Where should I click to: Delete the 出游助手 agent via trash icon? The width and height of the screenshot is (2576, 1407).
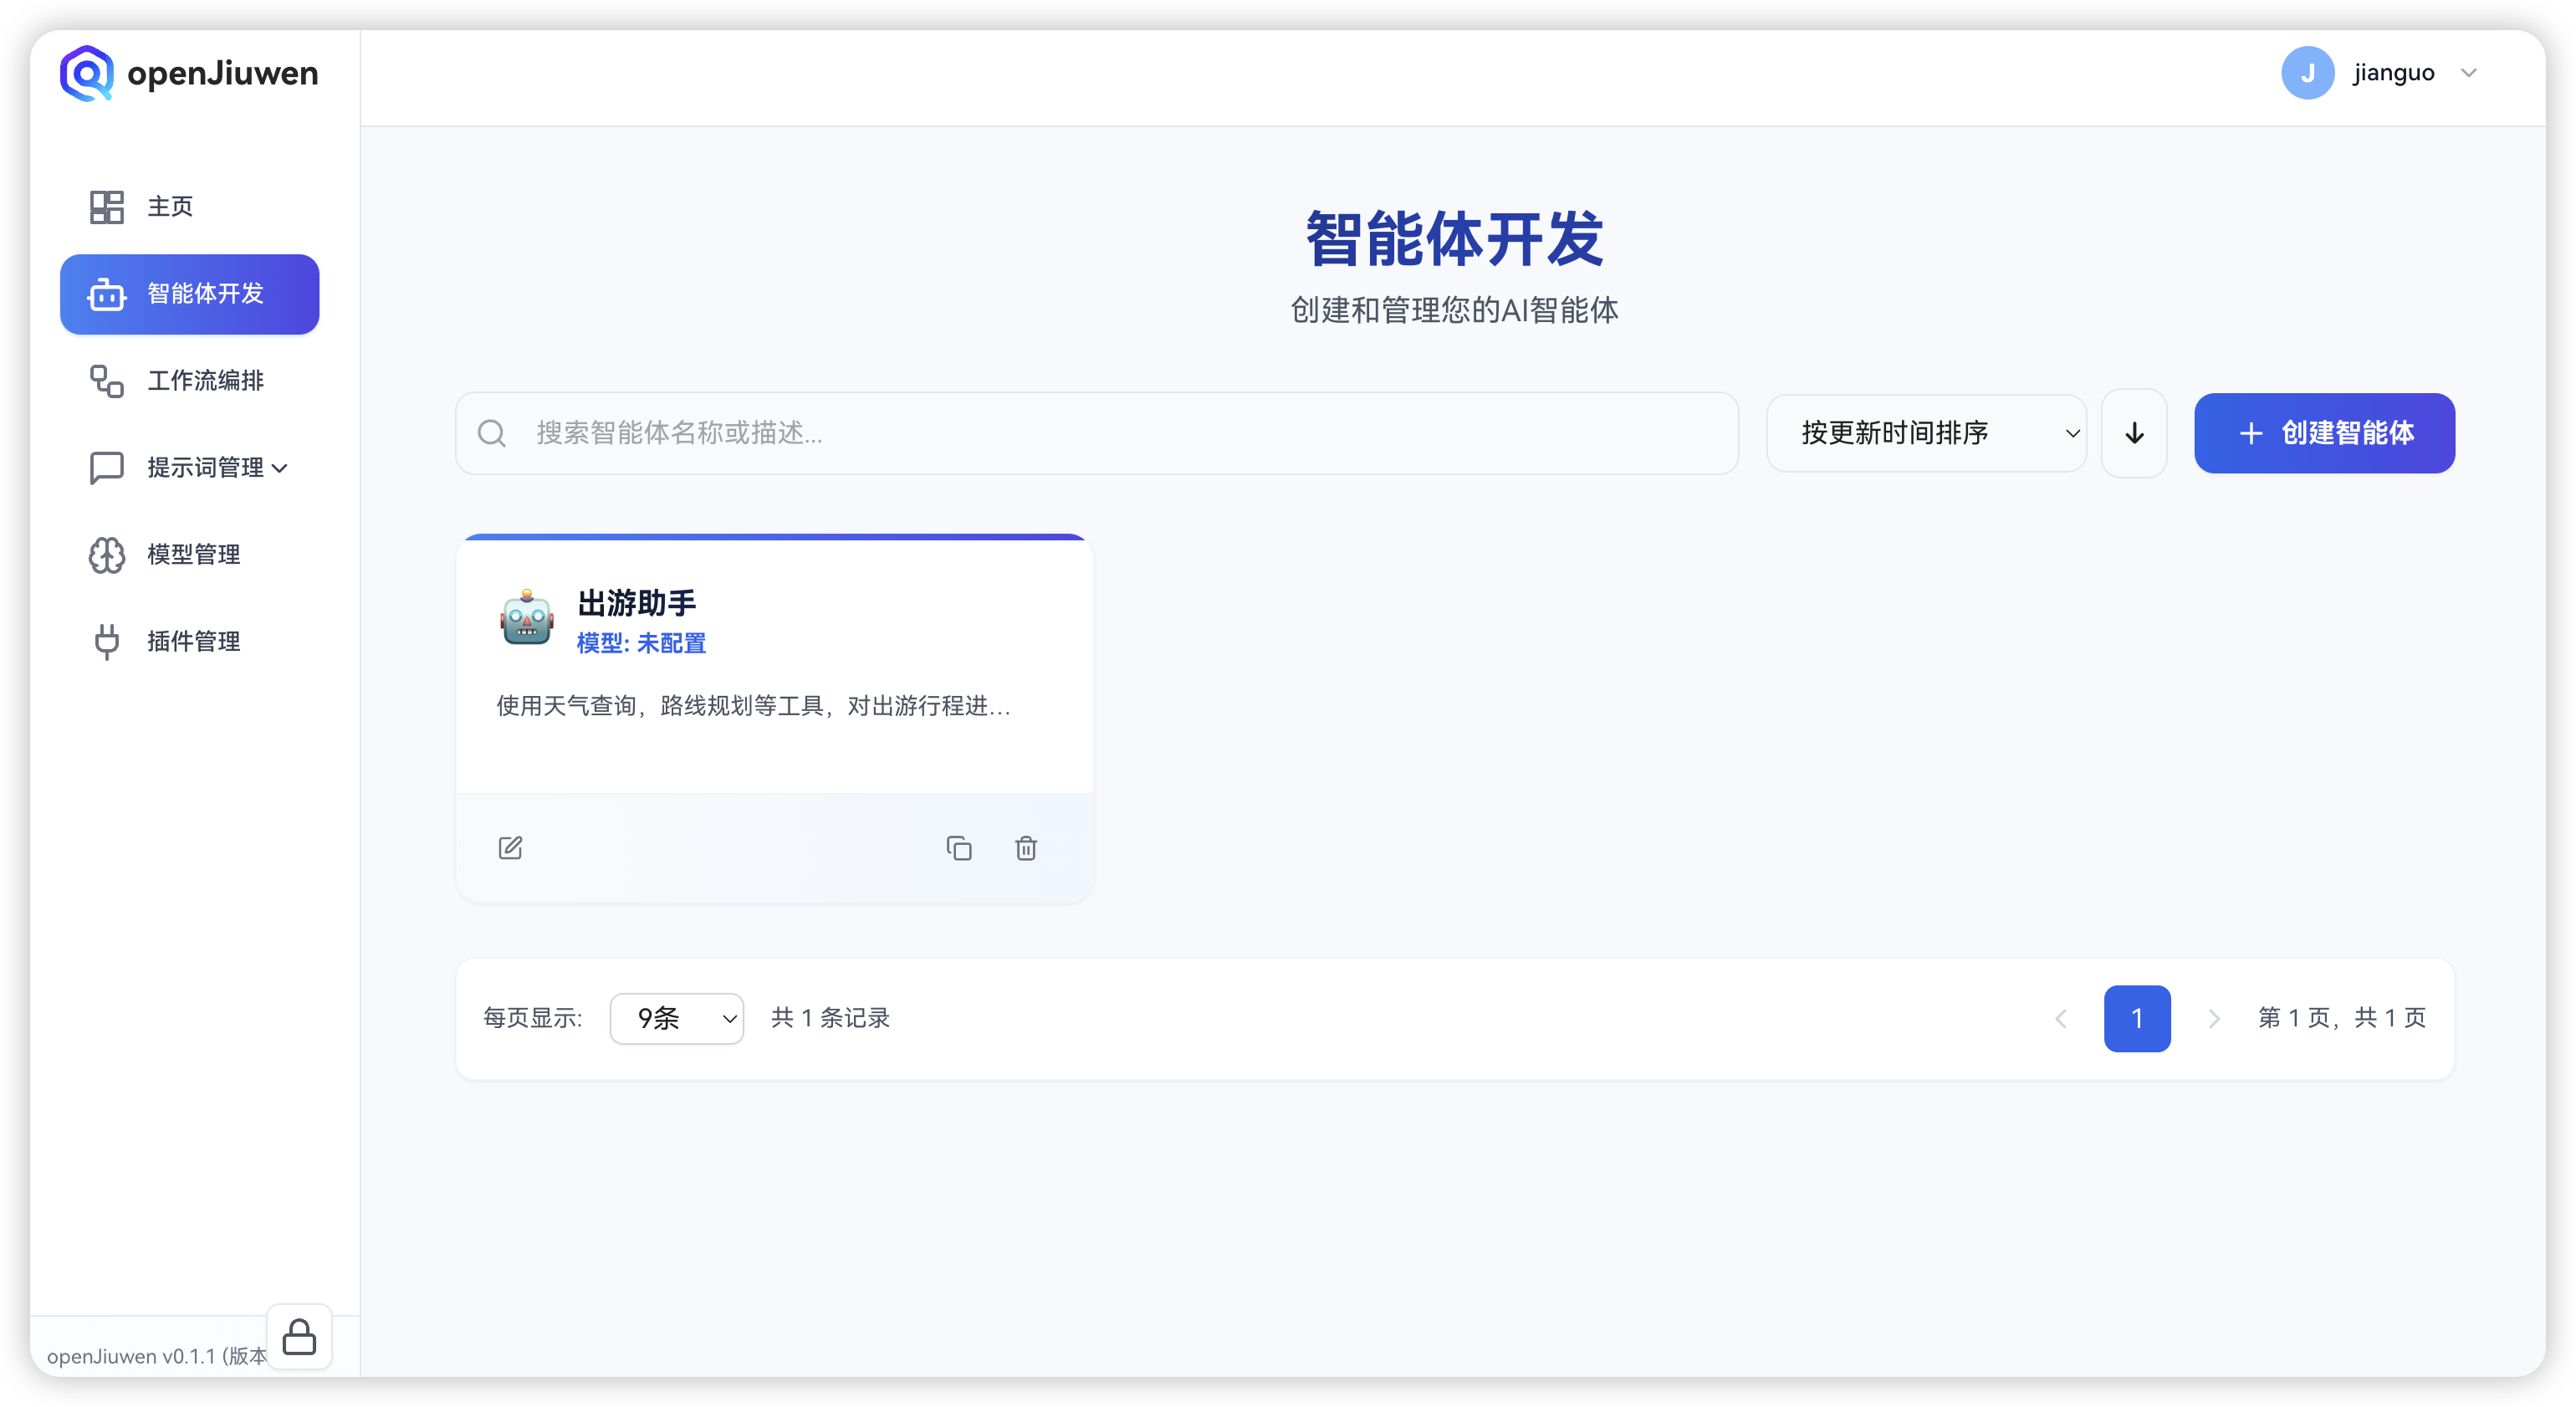pyautogui.click(x=1026, y=848)
